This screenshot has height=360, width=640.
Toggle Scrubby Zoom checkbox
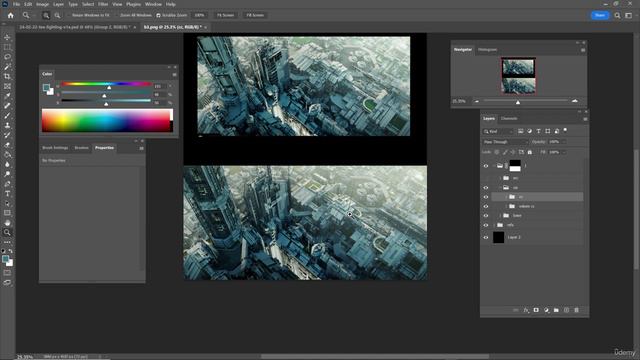click(x=158, y=16)
